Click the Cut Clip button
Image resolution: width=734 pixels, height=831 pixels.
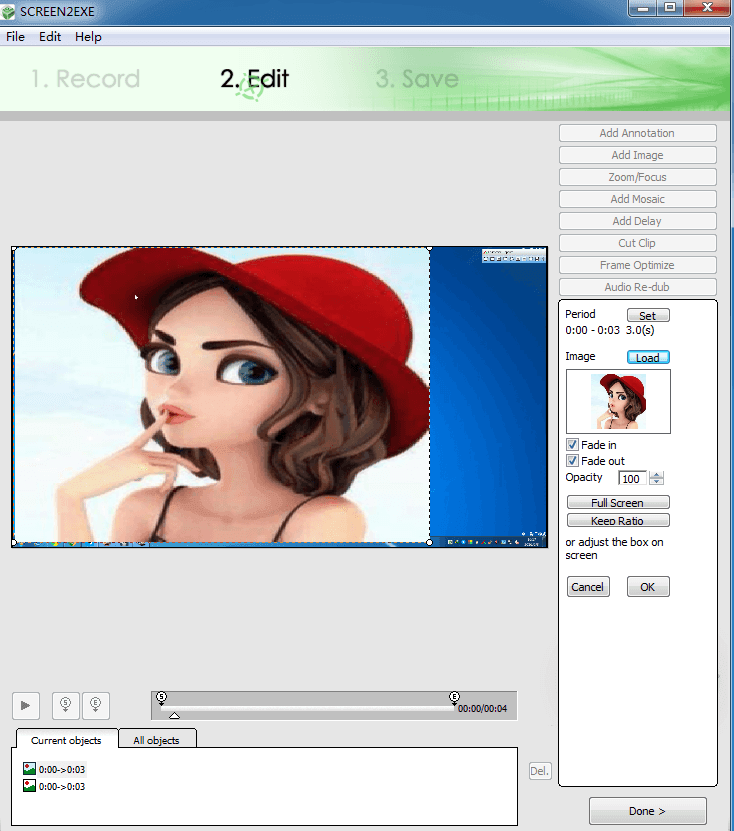[638, 243]
